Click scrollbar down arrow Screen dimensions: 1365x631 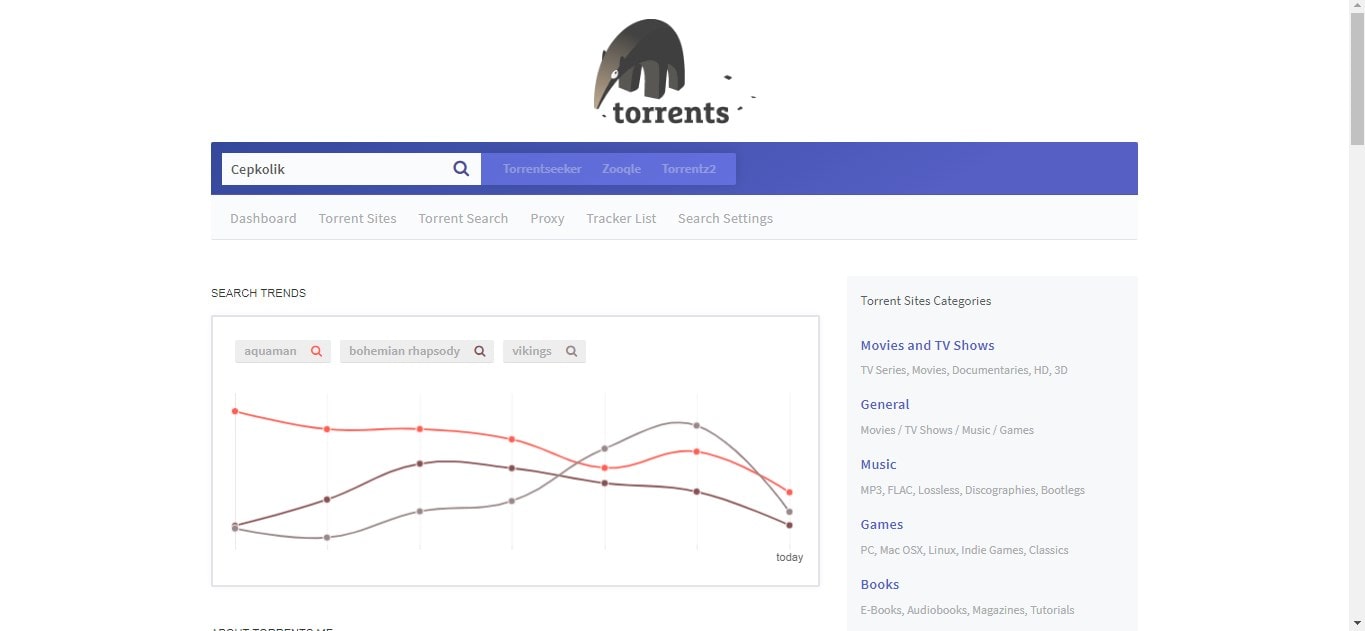(1357, 623)
